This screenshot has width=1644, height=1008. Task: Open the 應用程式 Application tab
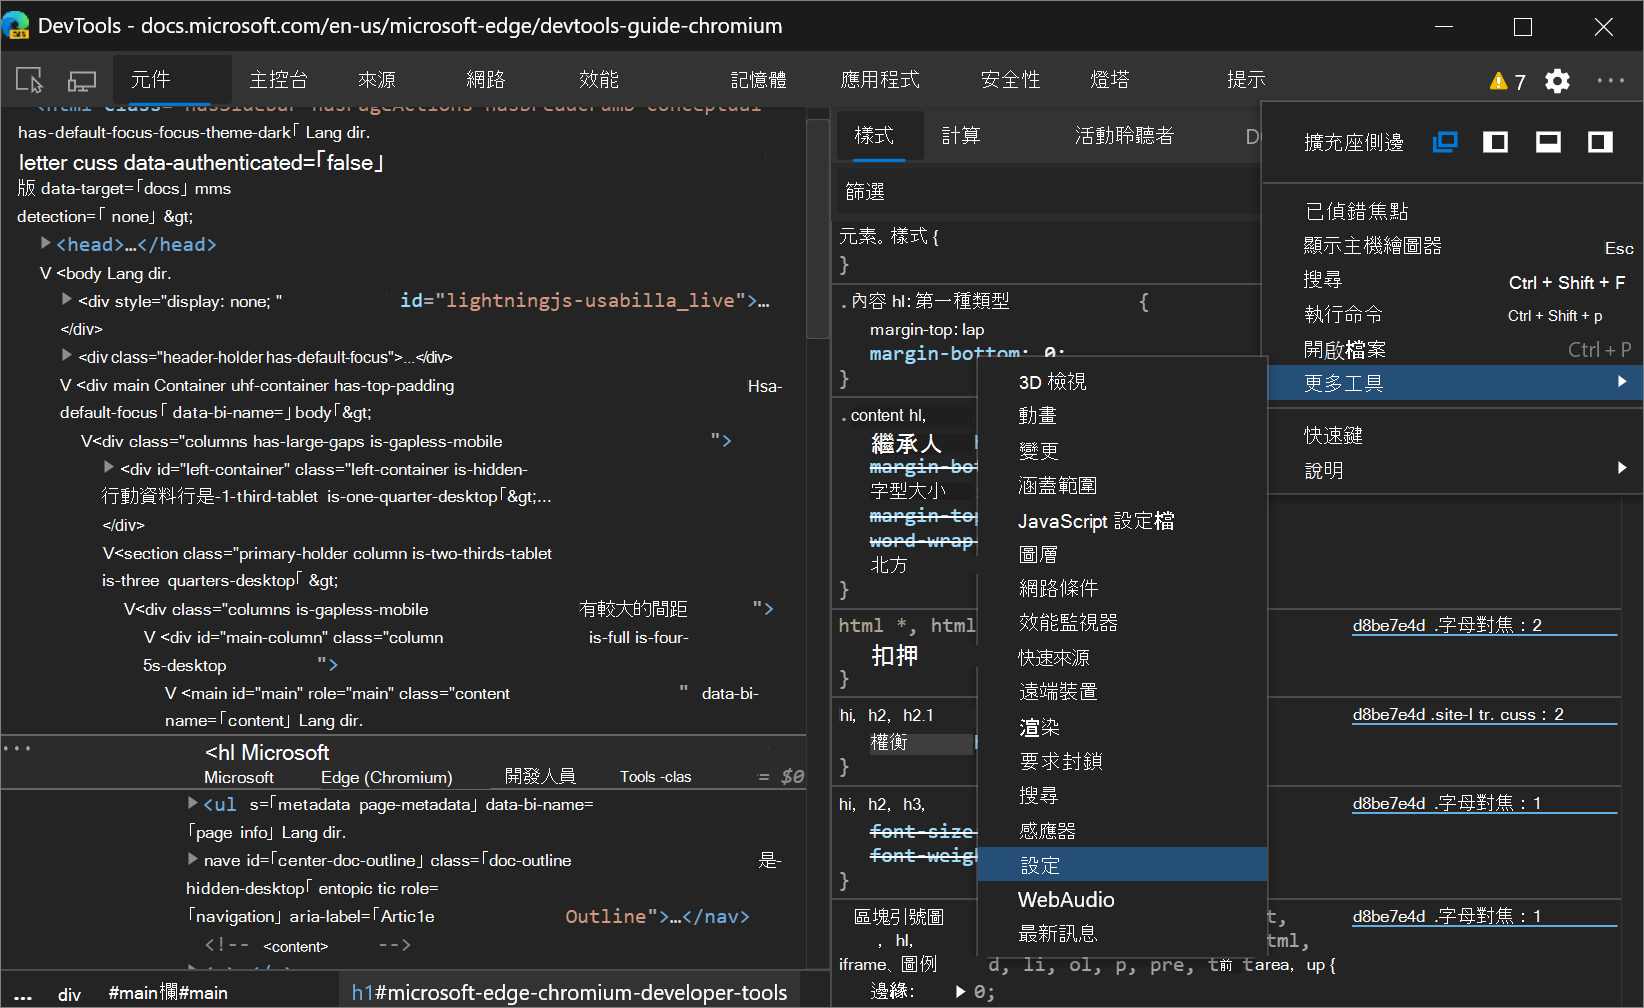(x=880, y=80)
